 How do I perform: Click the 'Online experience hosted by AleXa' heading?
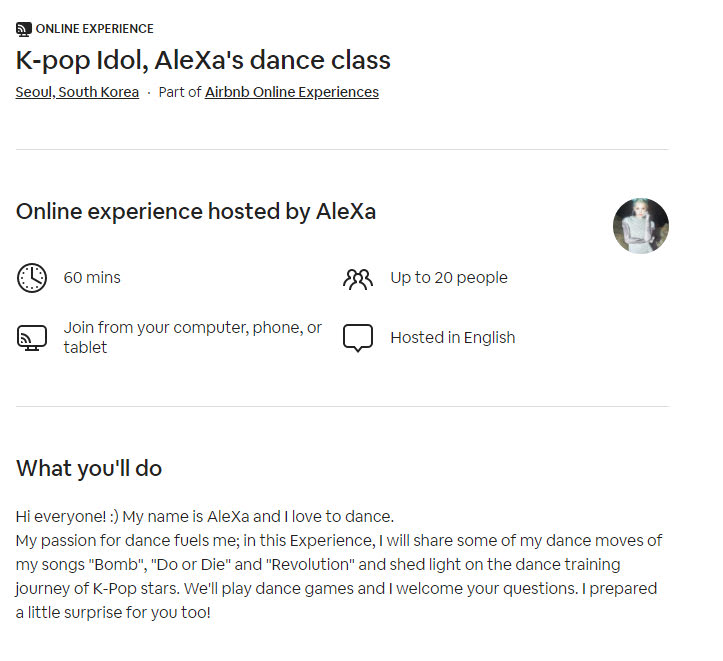tap(196, 212)
